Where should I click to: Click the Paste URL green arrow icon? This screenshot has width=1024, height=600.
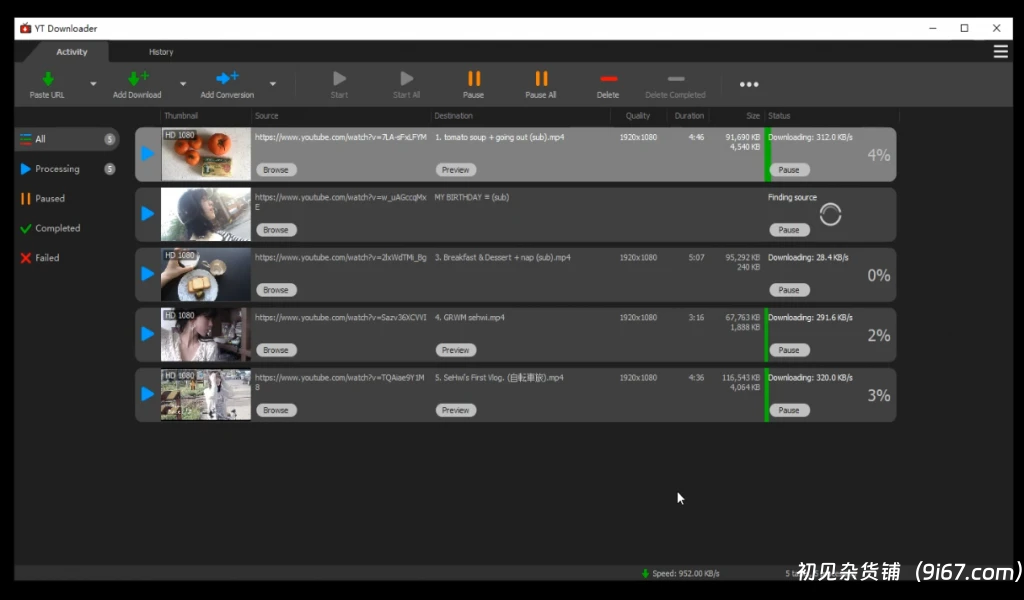[47, 78]
